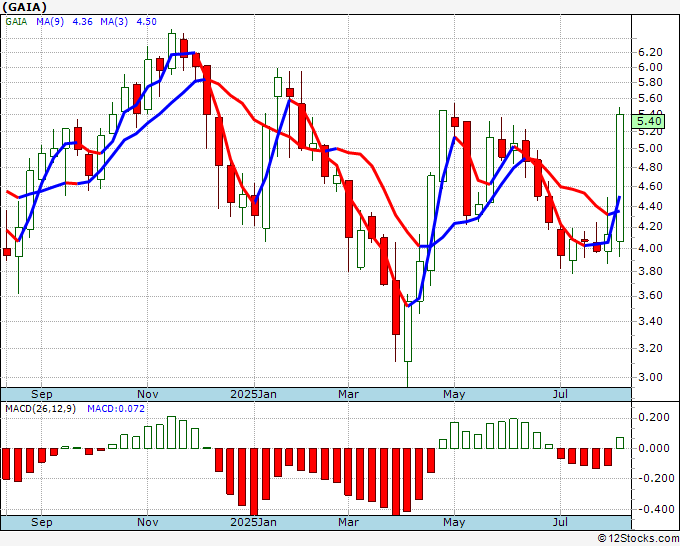Click the (GAIA) chart title

[24, 7]
